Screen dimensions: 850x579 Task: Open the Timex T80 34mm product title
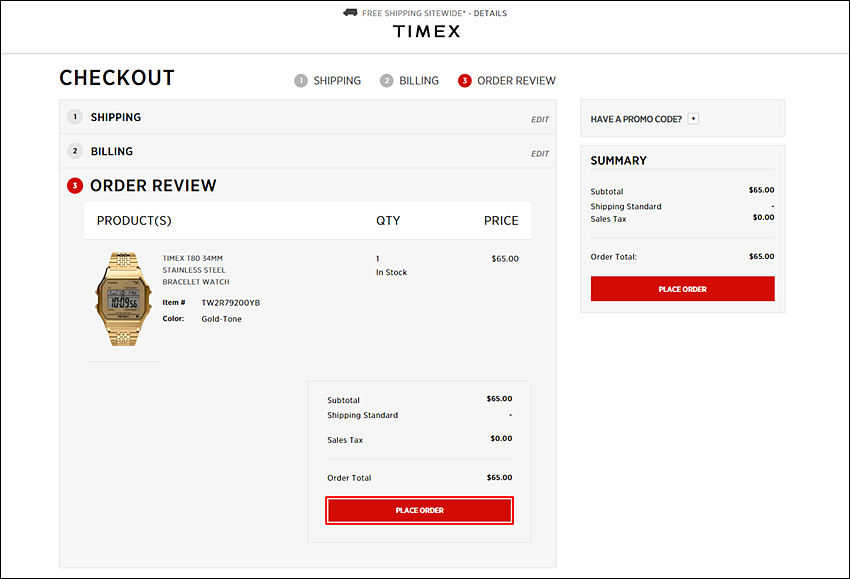coord(196,270)
